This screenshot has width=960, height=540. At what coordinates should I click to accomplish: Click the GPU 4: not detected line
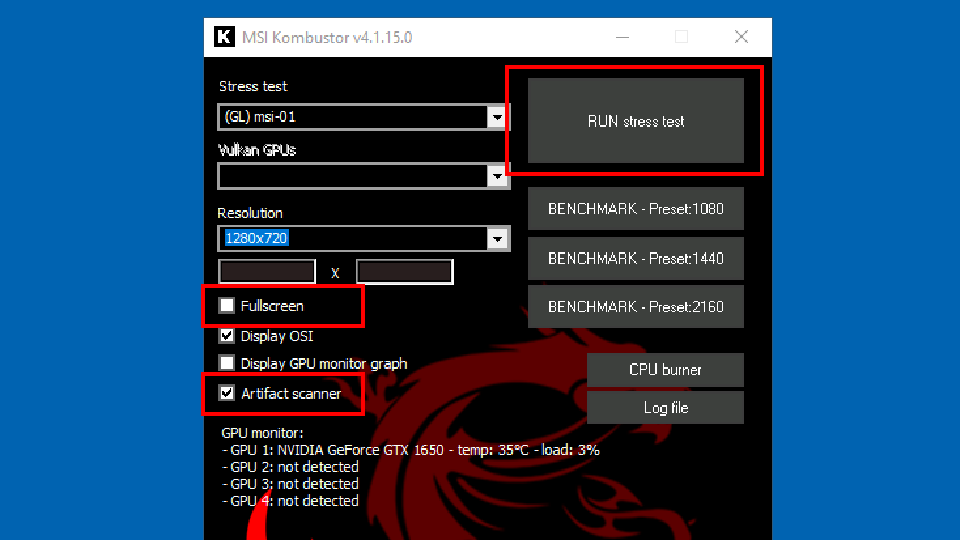click(x=290, y=501)
